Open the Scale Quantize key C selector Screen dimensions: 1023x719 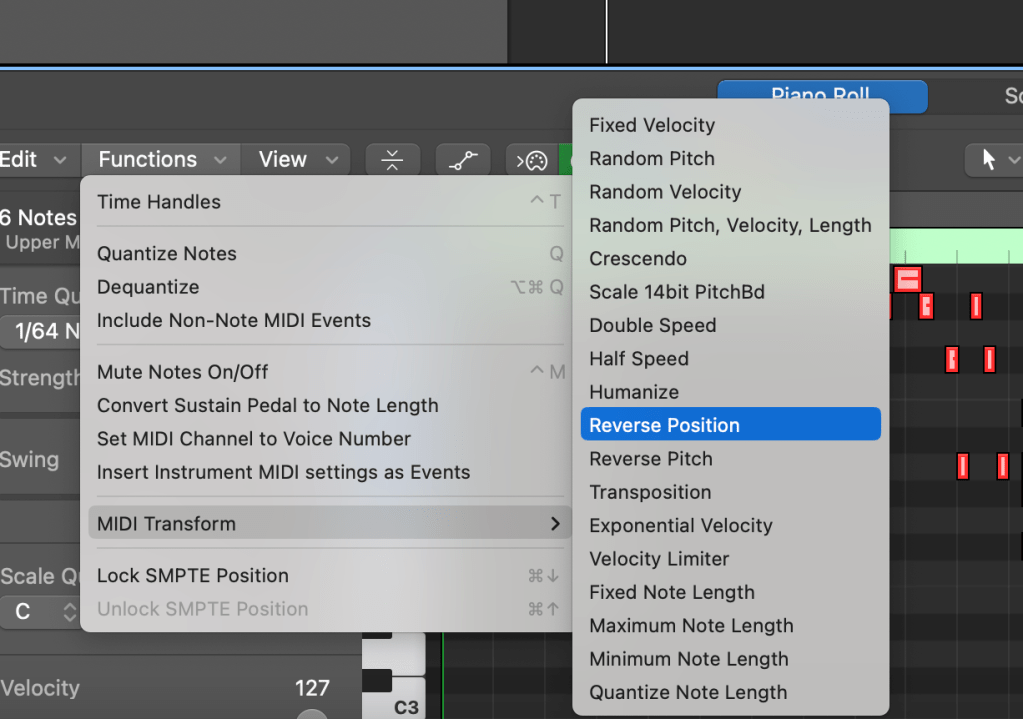38,612
